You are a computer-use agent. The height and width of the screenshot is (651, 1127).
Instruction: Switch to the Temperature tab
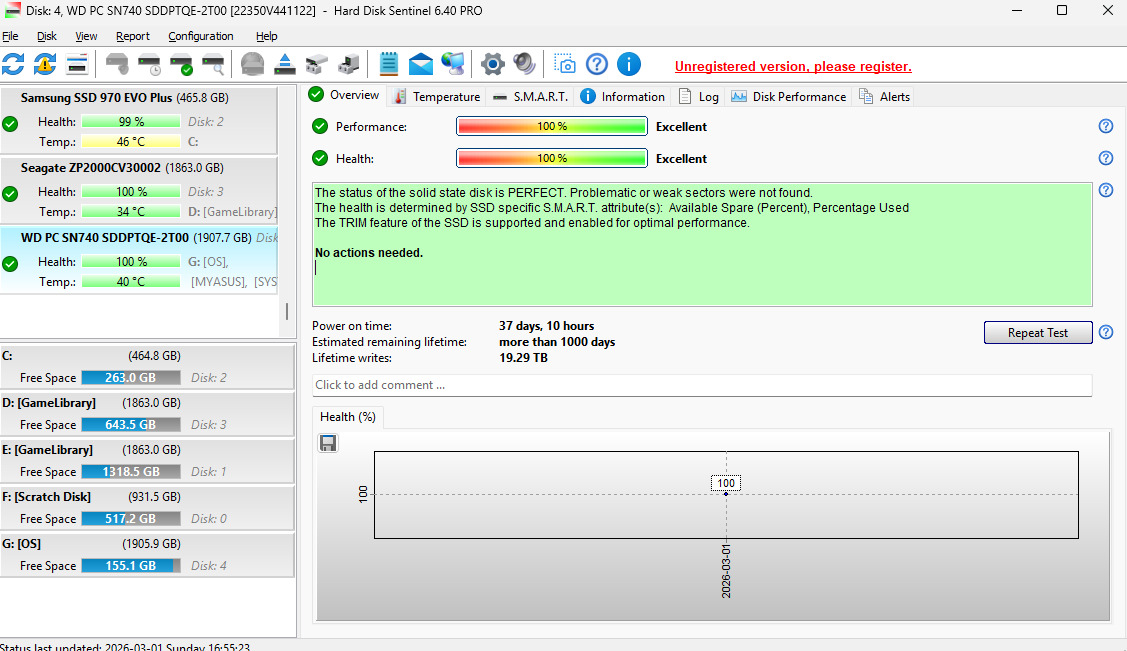(436, 96)
